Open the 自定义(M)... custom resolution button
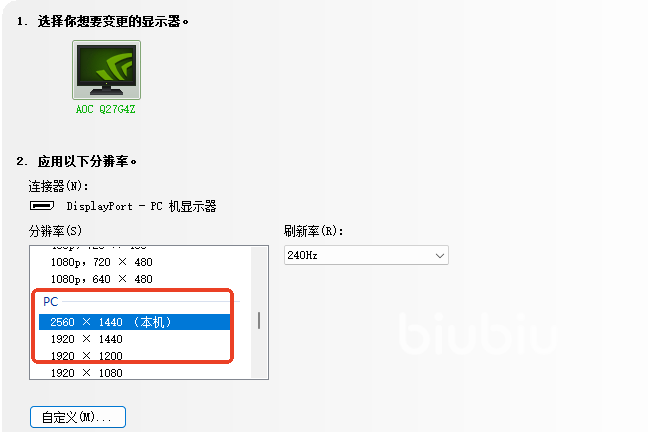This screenshot has width=648, height=432. (x=78, y=417)
